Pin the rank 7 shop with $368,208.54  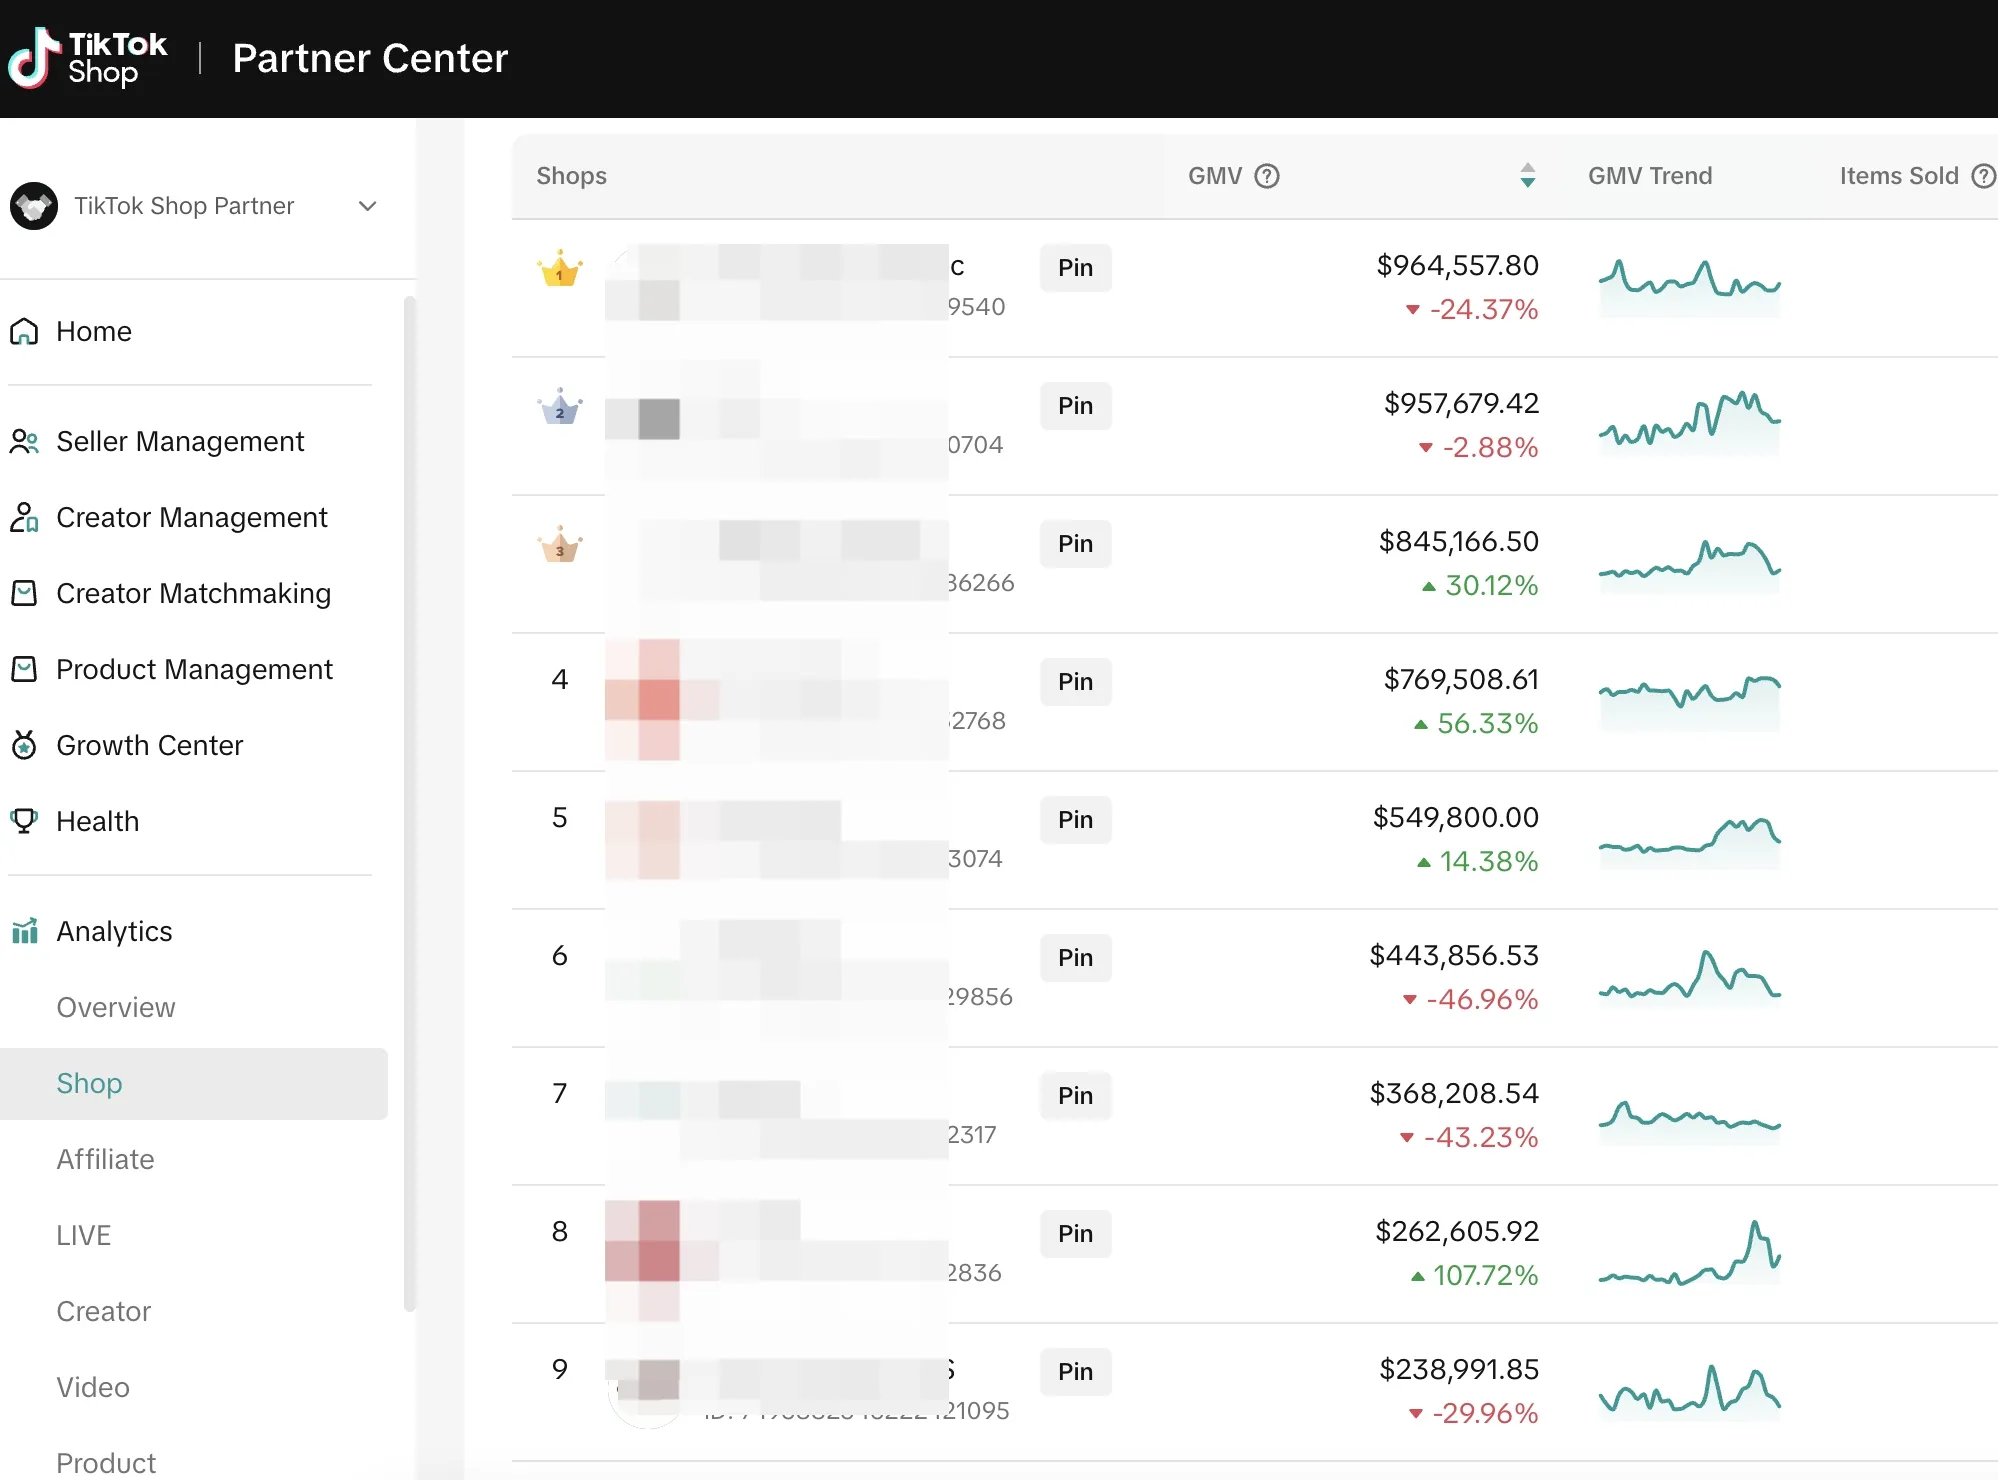pos(1076,1096)
